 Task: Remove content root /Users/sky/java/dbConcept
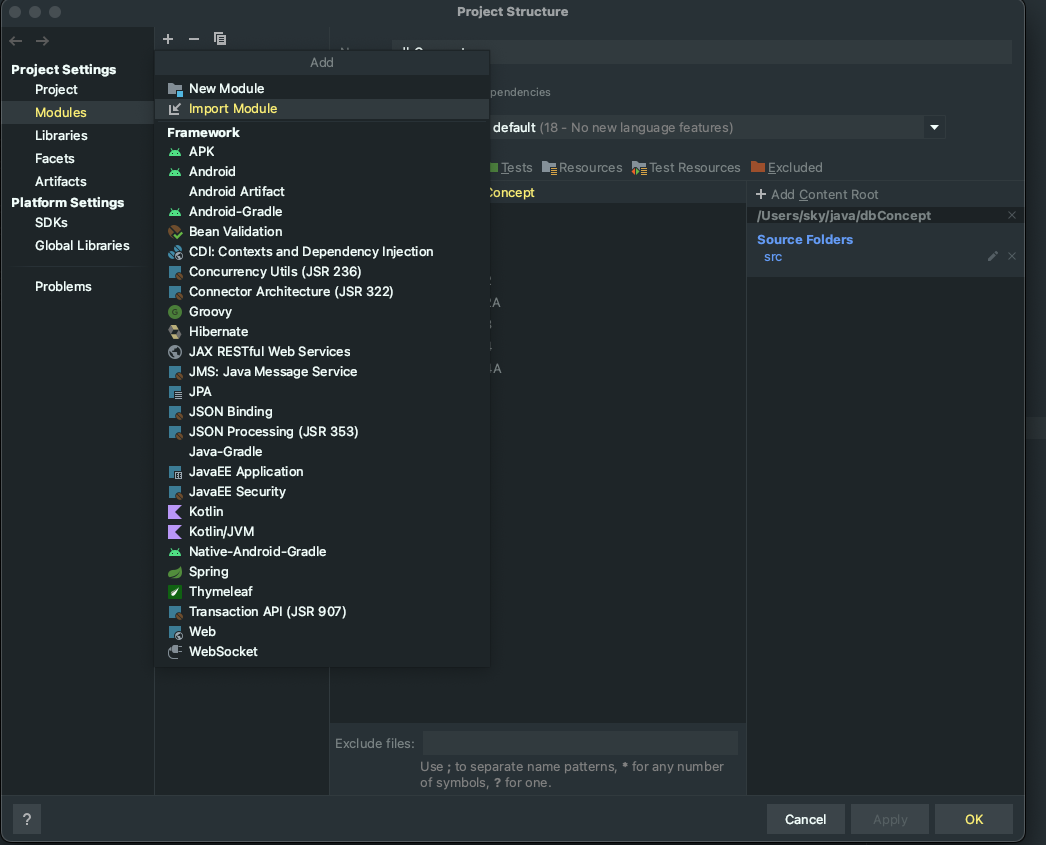point(1011,215)
